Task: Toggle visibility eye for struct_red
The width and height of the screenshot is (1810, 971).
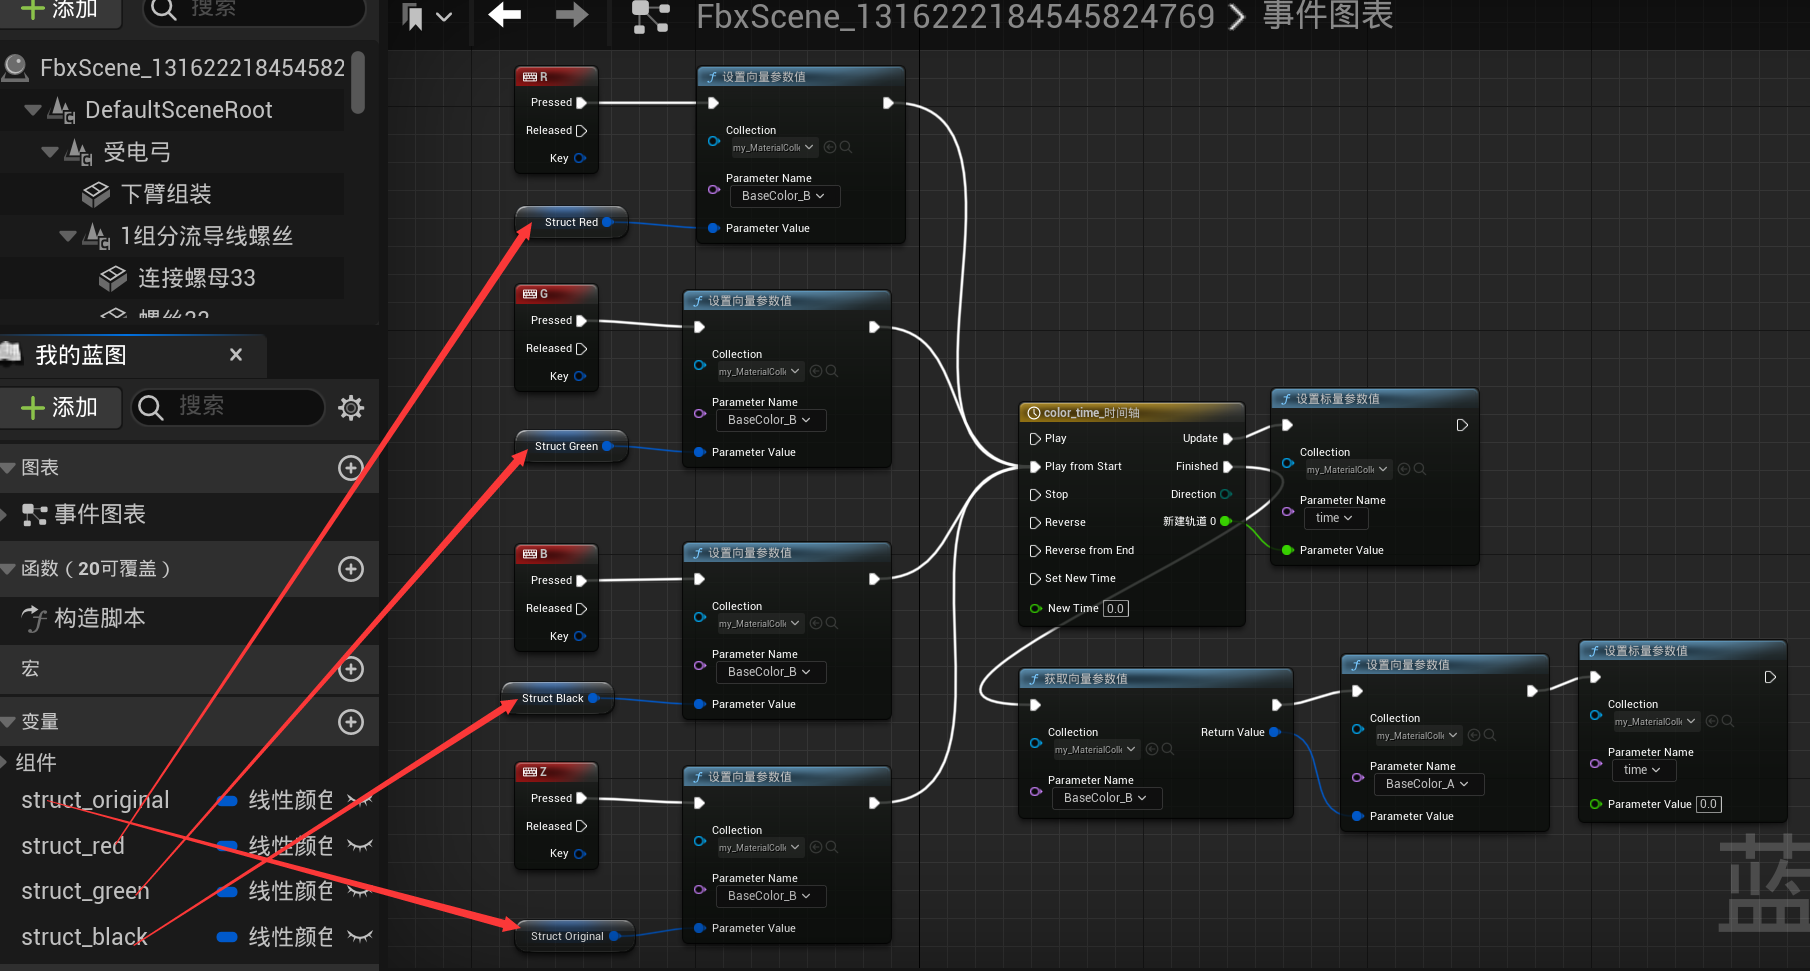Action: [360, 846]
